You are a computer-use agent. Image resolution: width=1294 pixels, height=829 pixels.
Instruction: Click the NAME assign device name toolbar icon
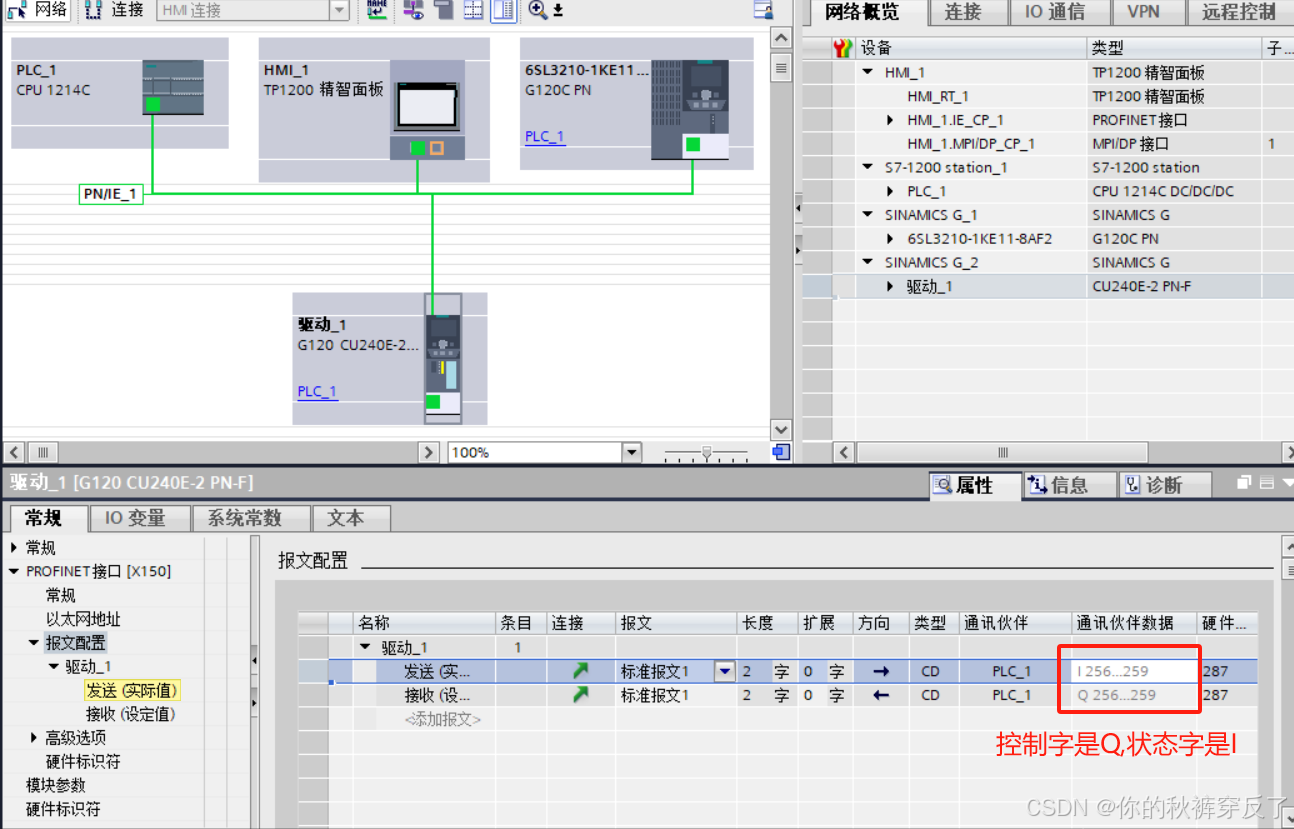point(377,10)
